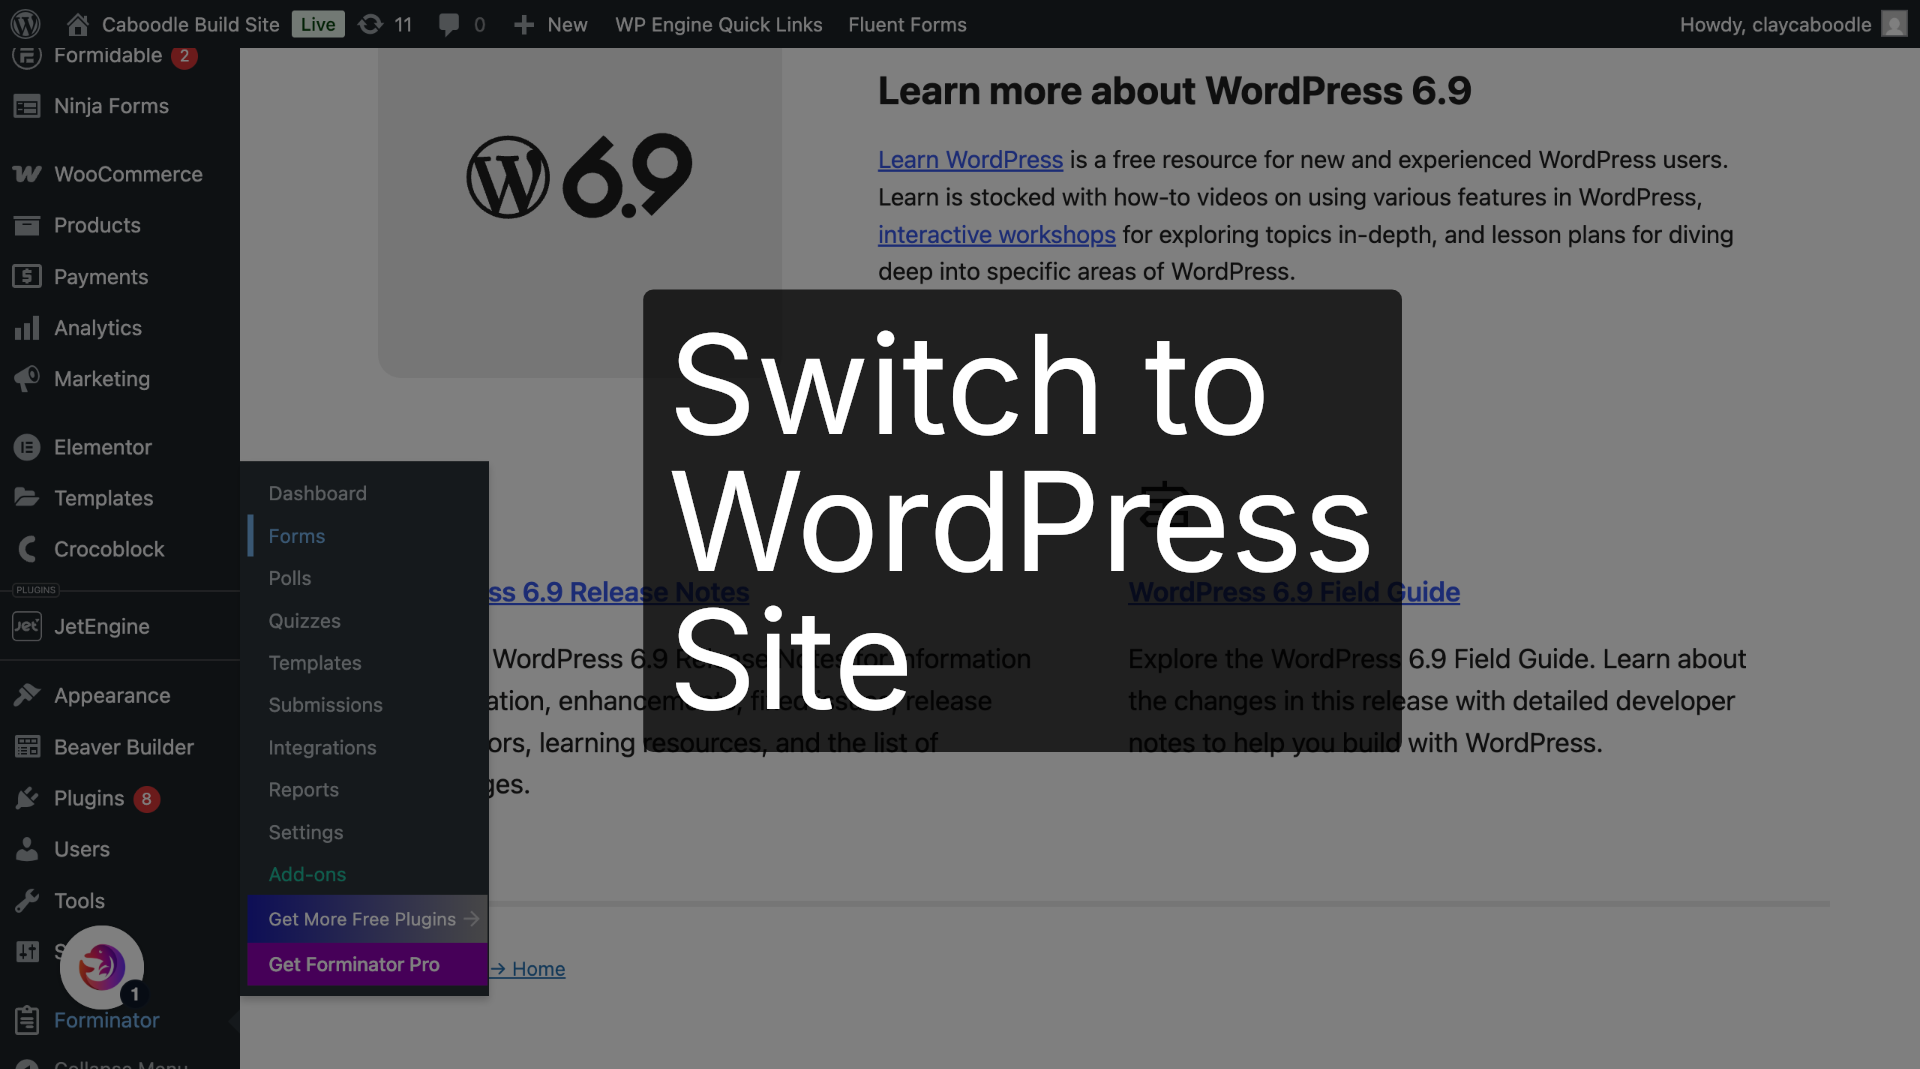Open WordPress 6.9 Field Guide link
Screen dimensions: 1920x1069
1294,592
